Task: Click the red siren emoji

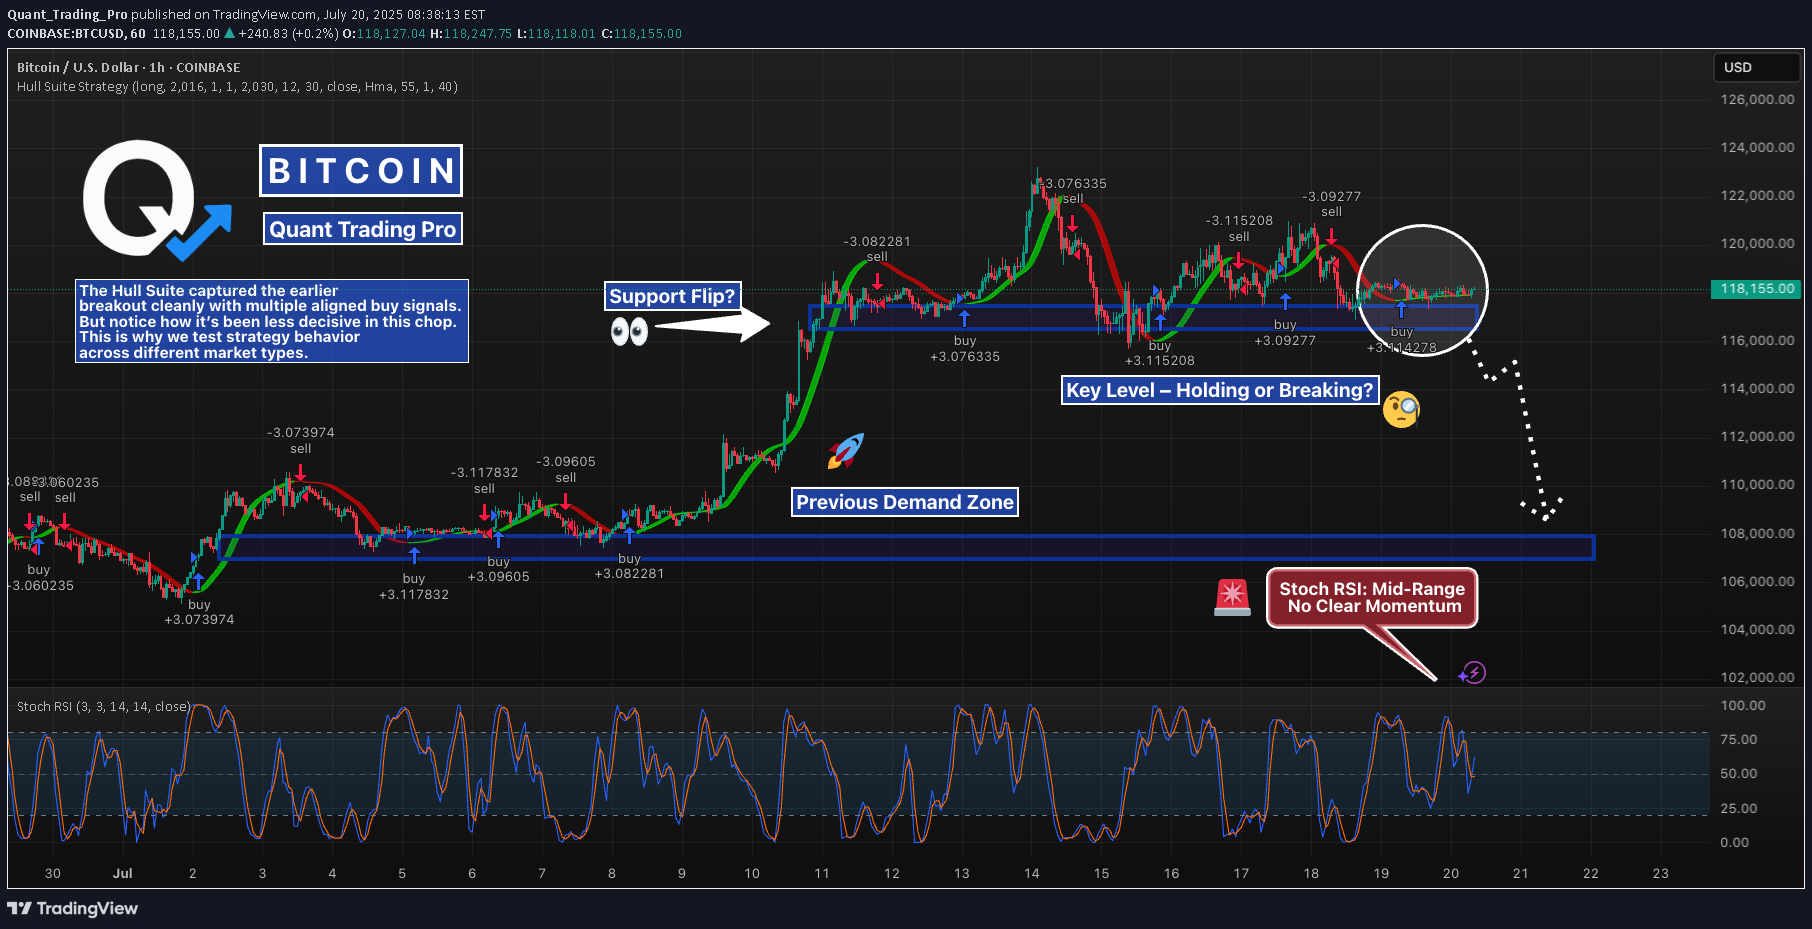Action: click(1232, 597)
